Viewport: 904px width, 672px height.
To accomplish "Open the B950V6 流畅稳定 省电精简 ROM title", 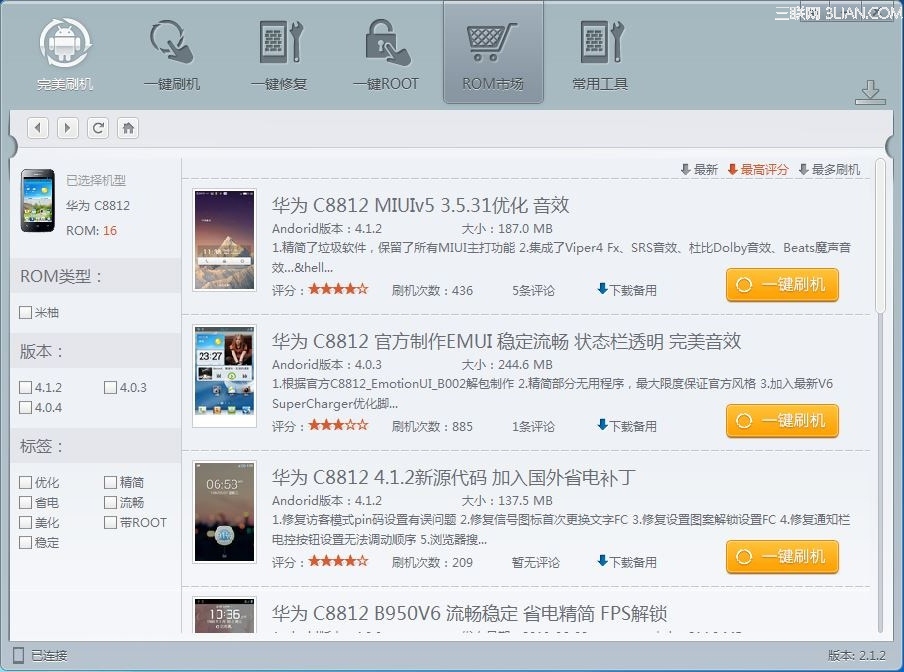I will pyautogui.click(x=469, y=613).
